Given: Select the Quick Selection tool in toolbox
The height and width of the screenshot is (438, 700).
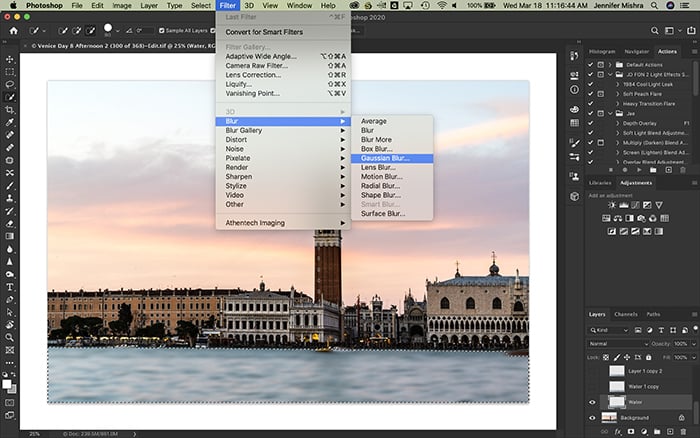Looking at the screenshot, I should click(9, 97).
